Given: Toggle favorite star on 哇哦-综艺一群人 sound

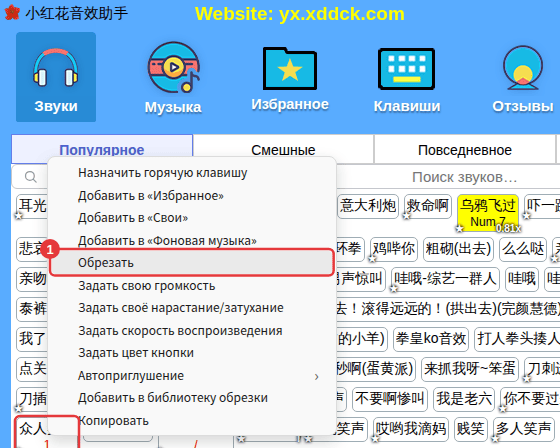Looking at the screenshot, I should [x=394, y=289].
